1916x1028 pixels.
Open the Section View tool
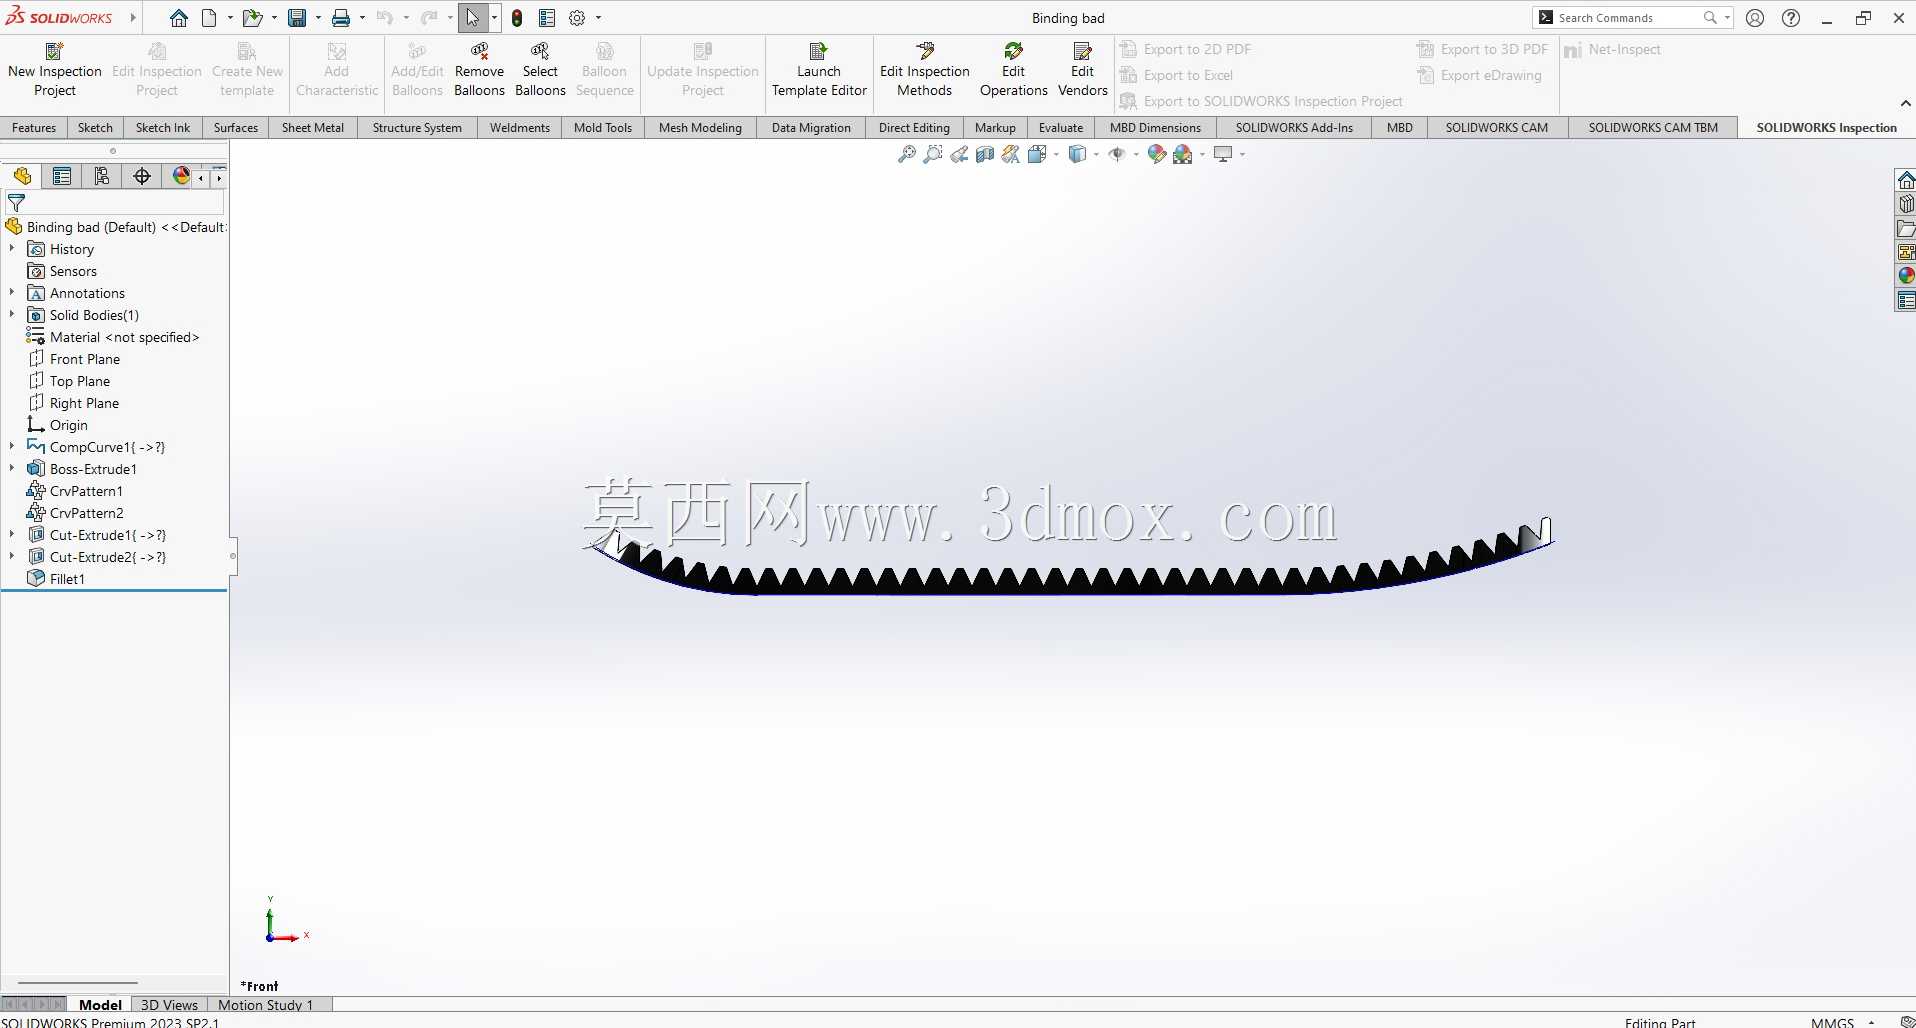(x=985, y=154)
